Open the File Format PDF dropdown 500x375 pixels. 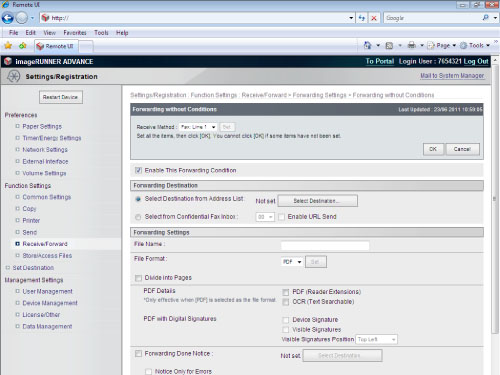(292, 262)
